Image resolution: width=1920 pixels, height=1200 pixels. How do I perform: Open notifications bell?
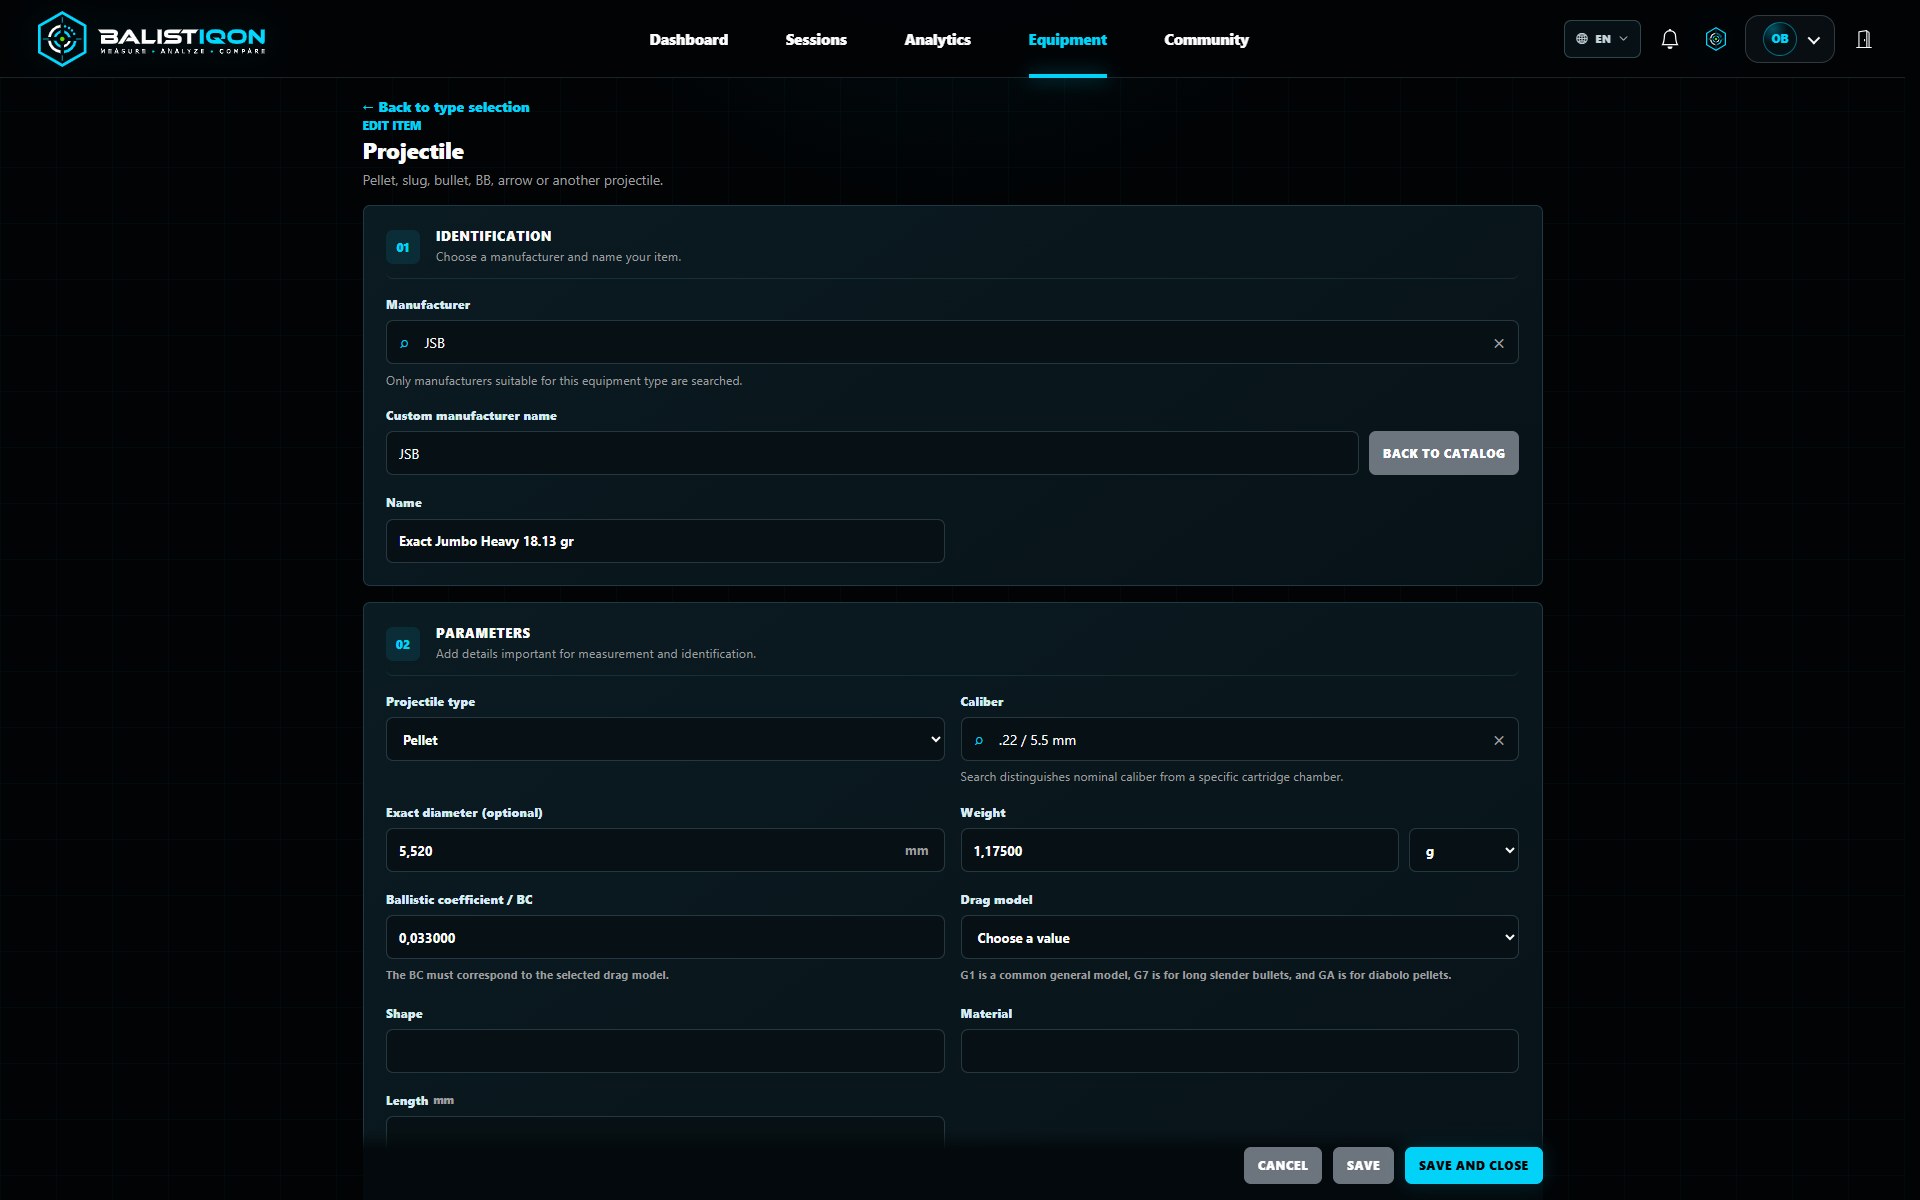(1669, 39)
